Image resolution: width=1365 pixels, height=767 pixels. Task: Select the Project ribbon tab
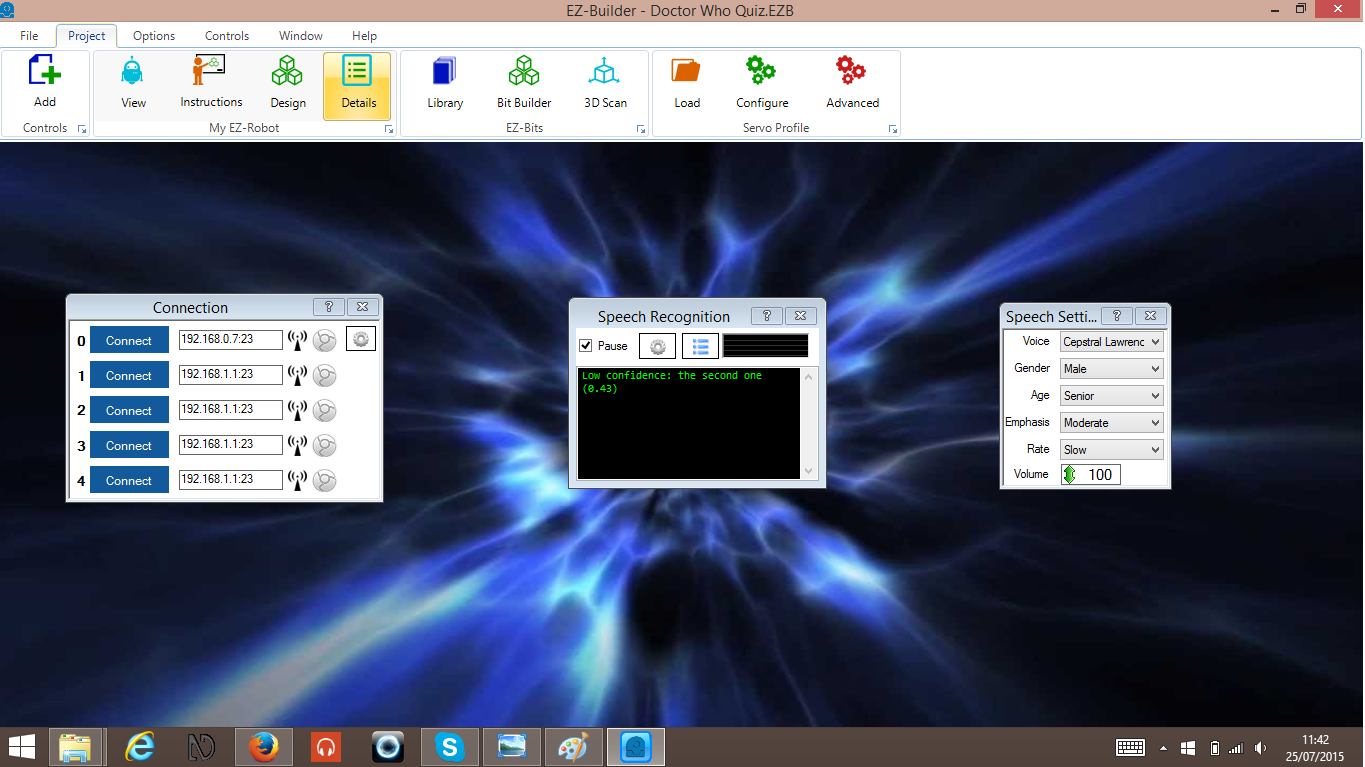(87, 36)
